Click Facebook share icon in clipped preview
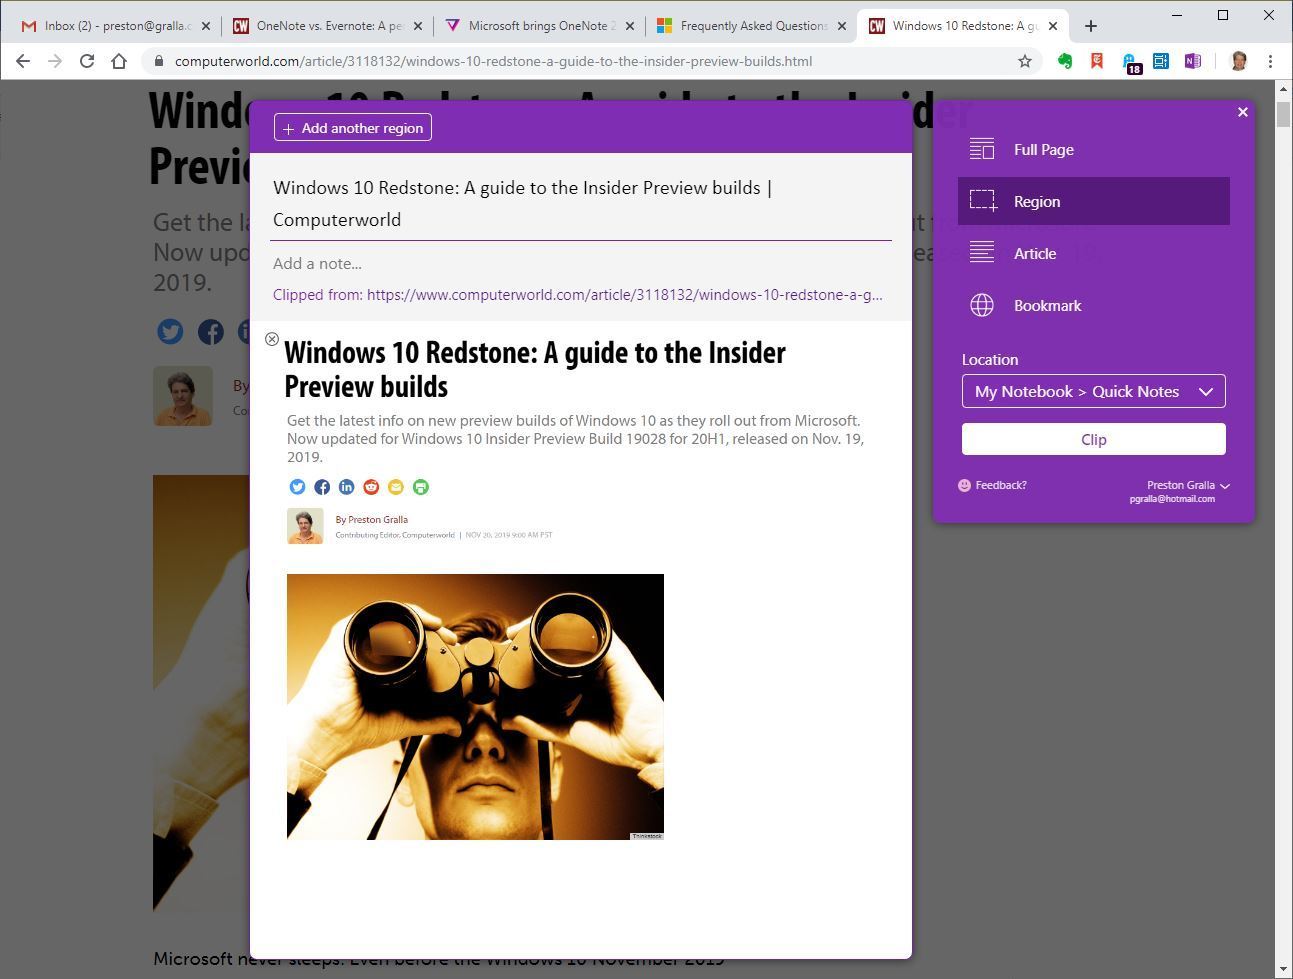Screen dimensions: 1293x979 322,487
